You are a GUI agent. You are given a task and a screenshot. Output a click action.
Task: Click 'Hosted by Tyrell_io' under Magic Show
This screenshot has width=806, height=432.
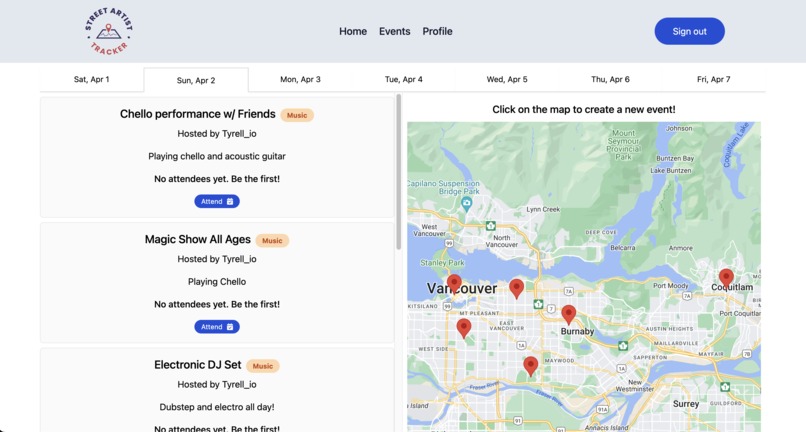217,259
